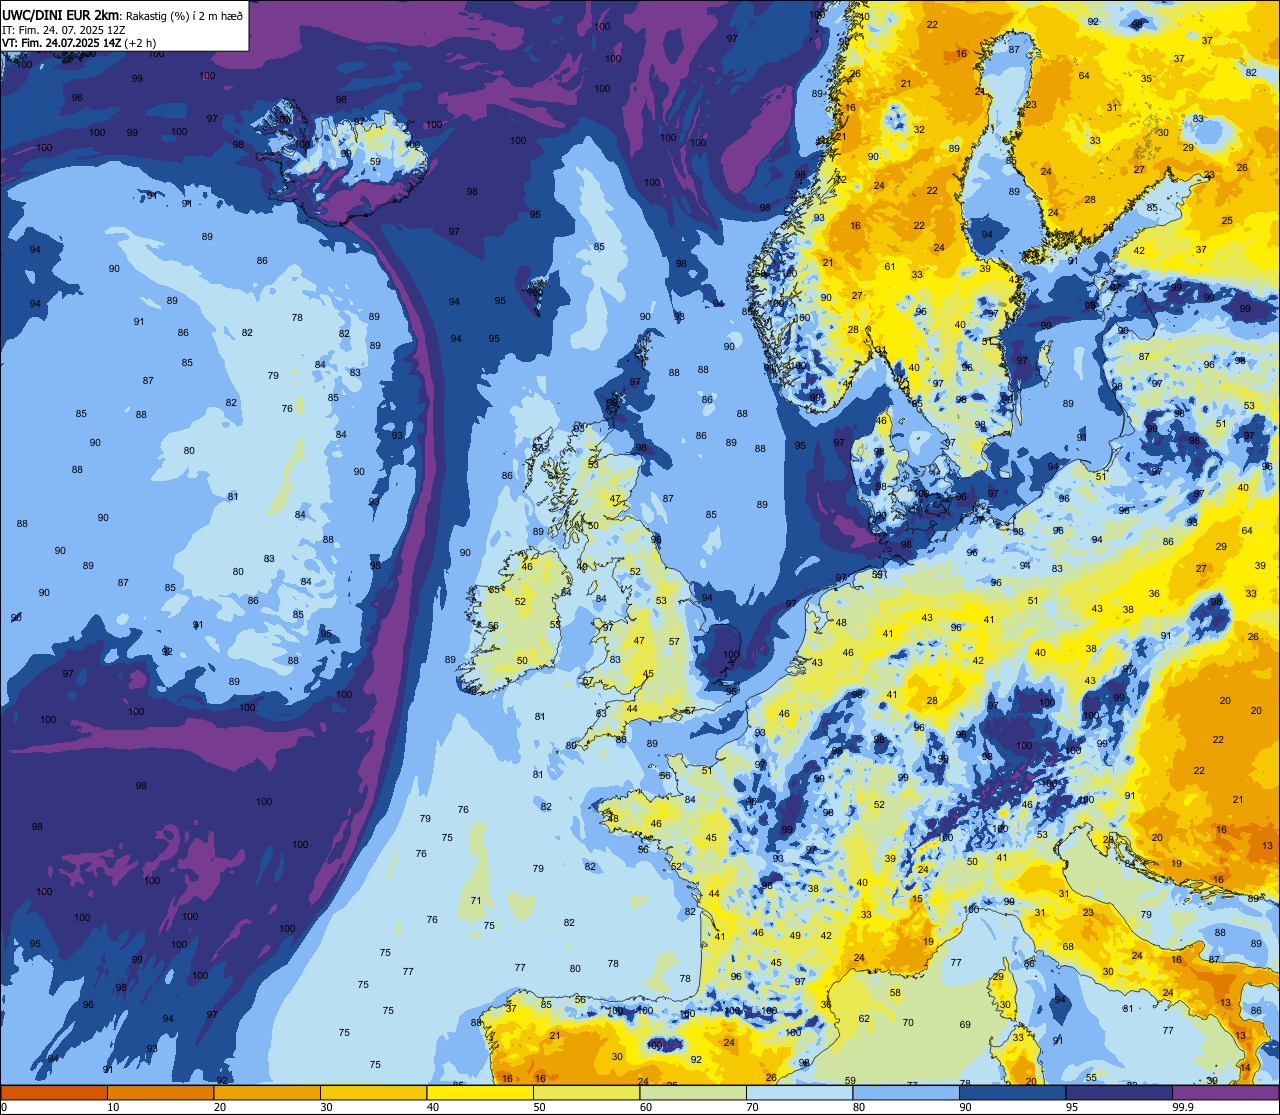Click the medium blue 80–90 legend swatch
The width and height of the screenshot is (1280, 1115).
click(906, 1092)
